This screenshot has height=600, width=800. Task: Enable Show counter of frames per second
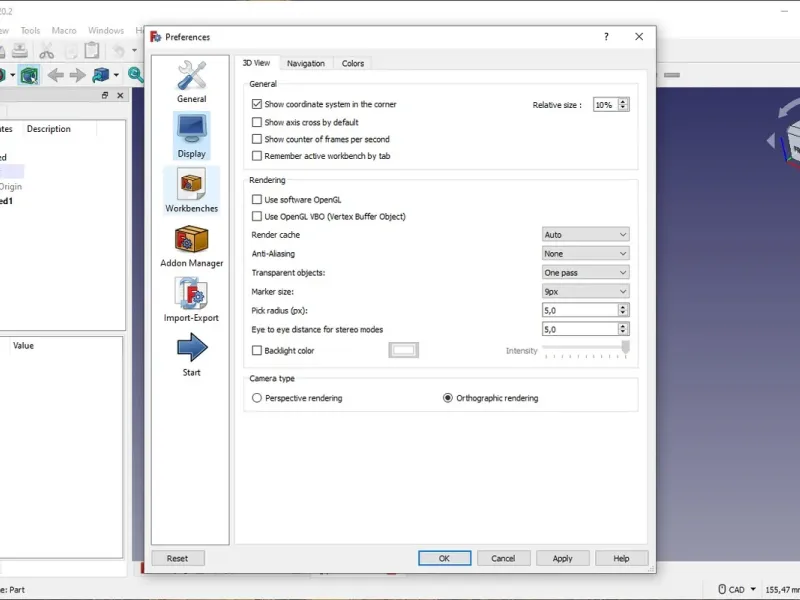coord(257,139)
